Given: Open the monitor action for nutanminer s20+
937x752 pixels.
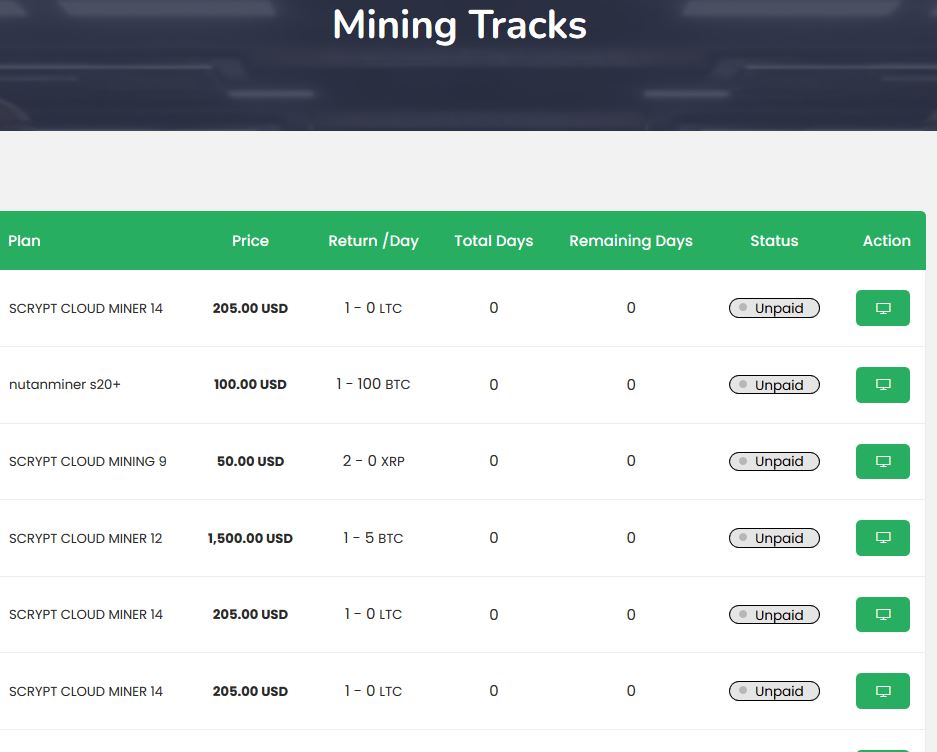Looking at the screenshot, I should tap(883, 384).
